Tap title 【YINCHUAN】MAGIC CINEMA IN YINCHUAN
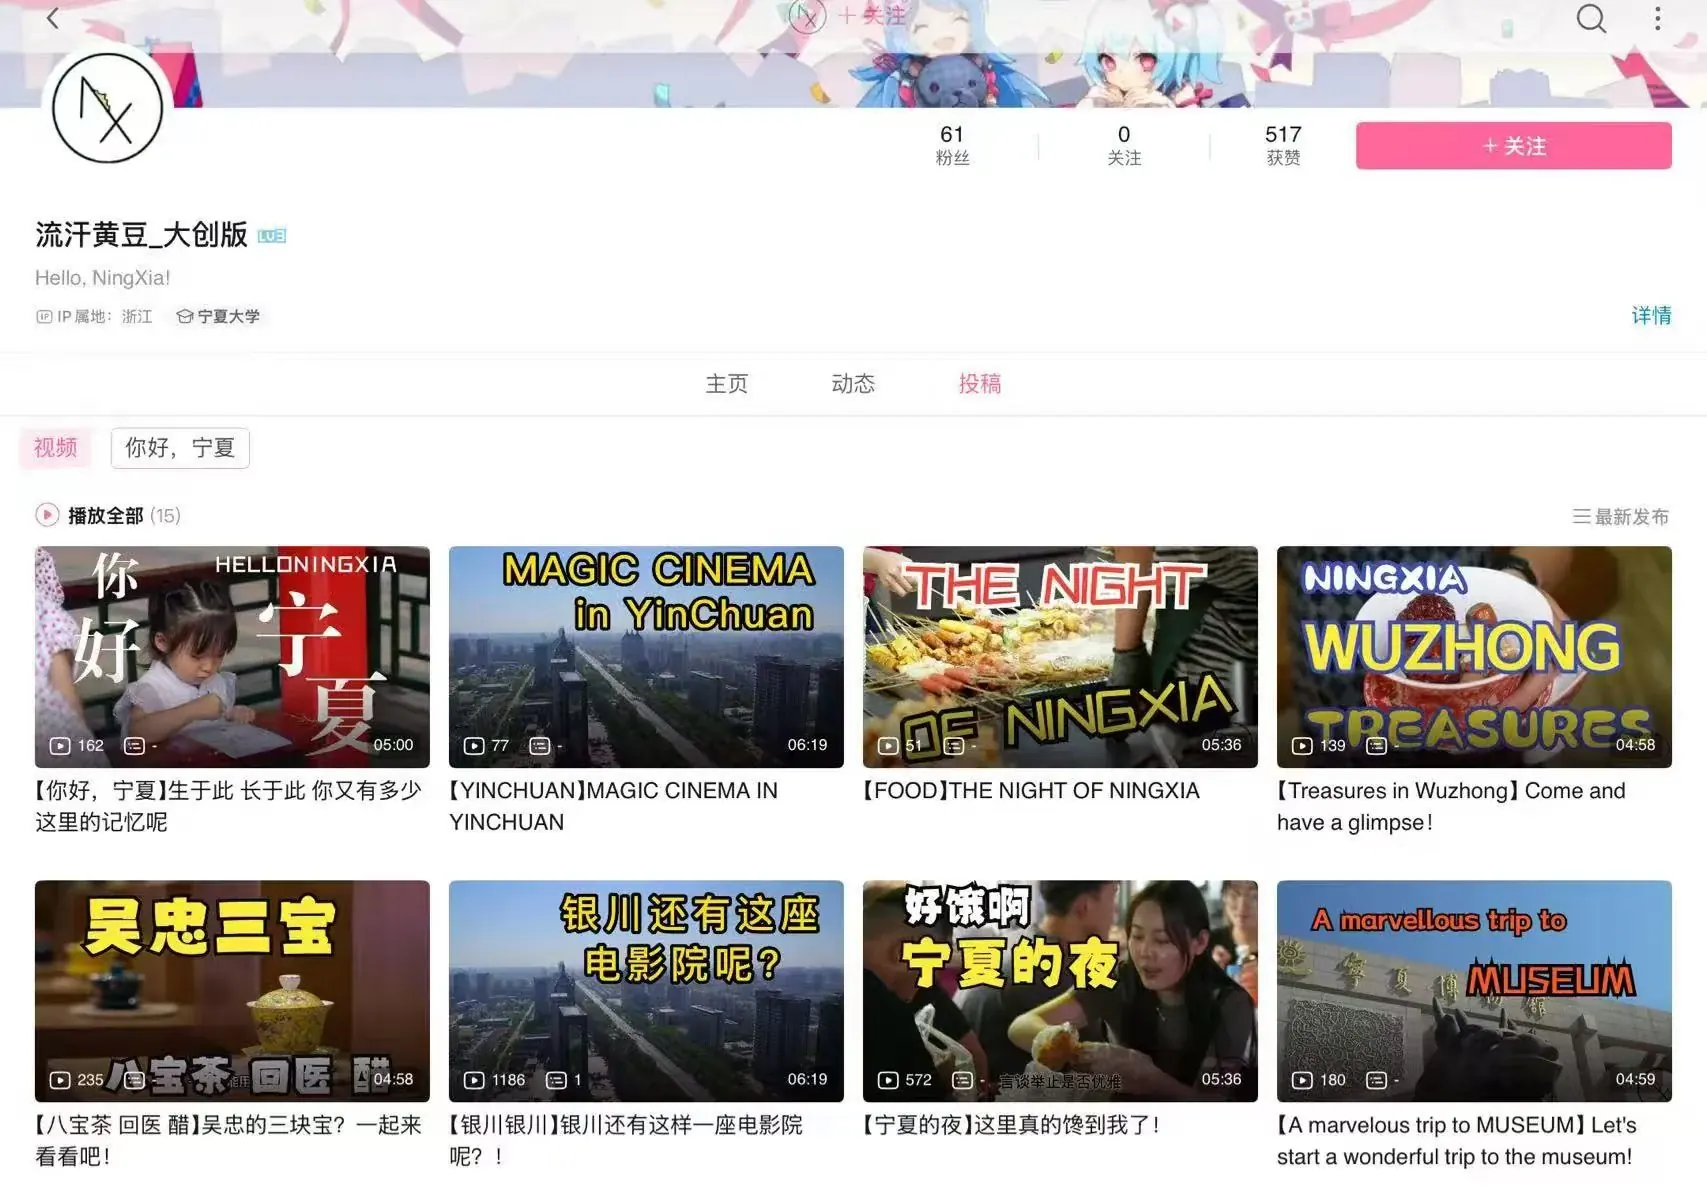Image resolution: width=1707 pixels, height=1198 pixels. coord(613,806)
